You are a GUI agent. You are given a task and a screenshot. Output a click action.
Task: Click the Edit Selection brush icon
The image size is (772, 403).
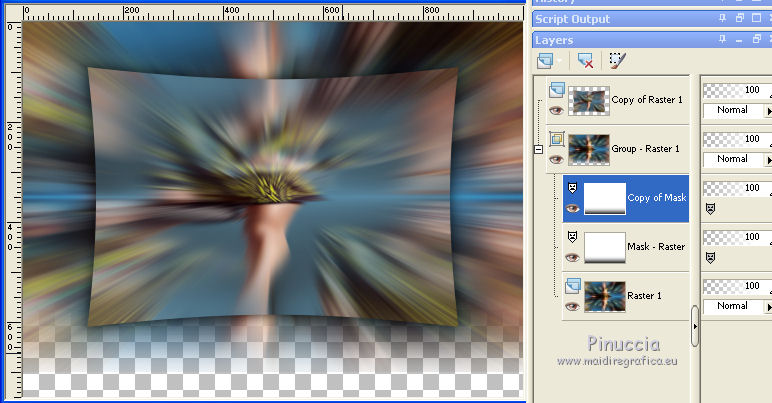pos(617,61)
